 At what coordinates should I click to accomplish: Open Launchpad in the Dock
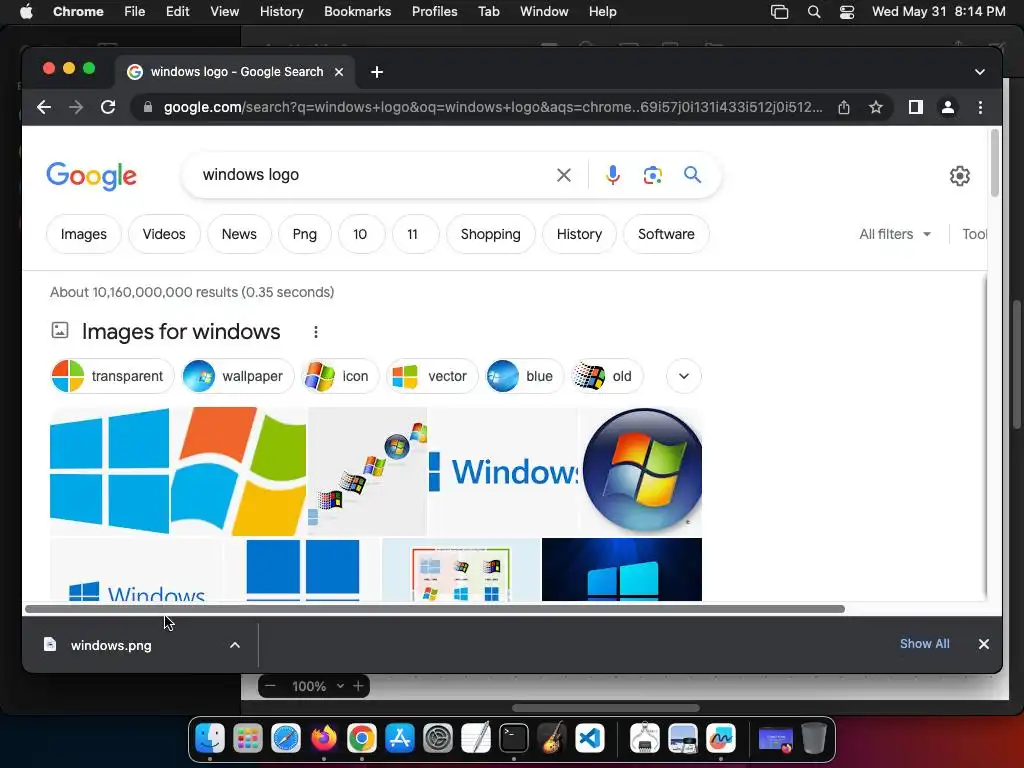click(x=248, y=739)
